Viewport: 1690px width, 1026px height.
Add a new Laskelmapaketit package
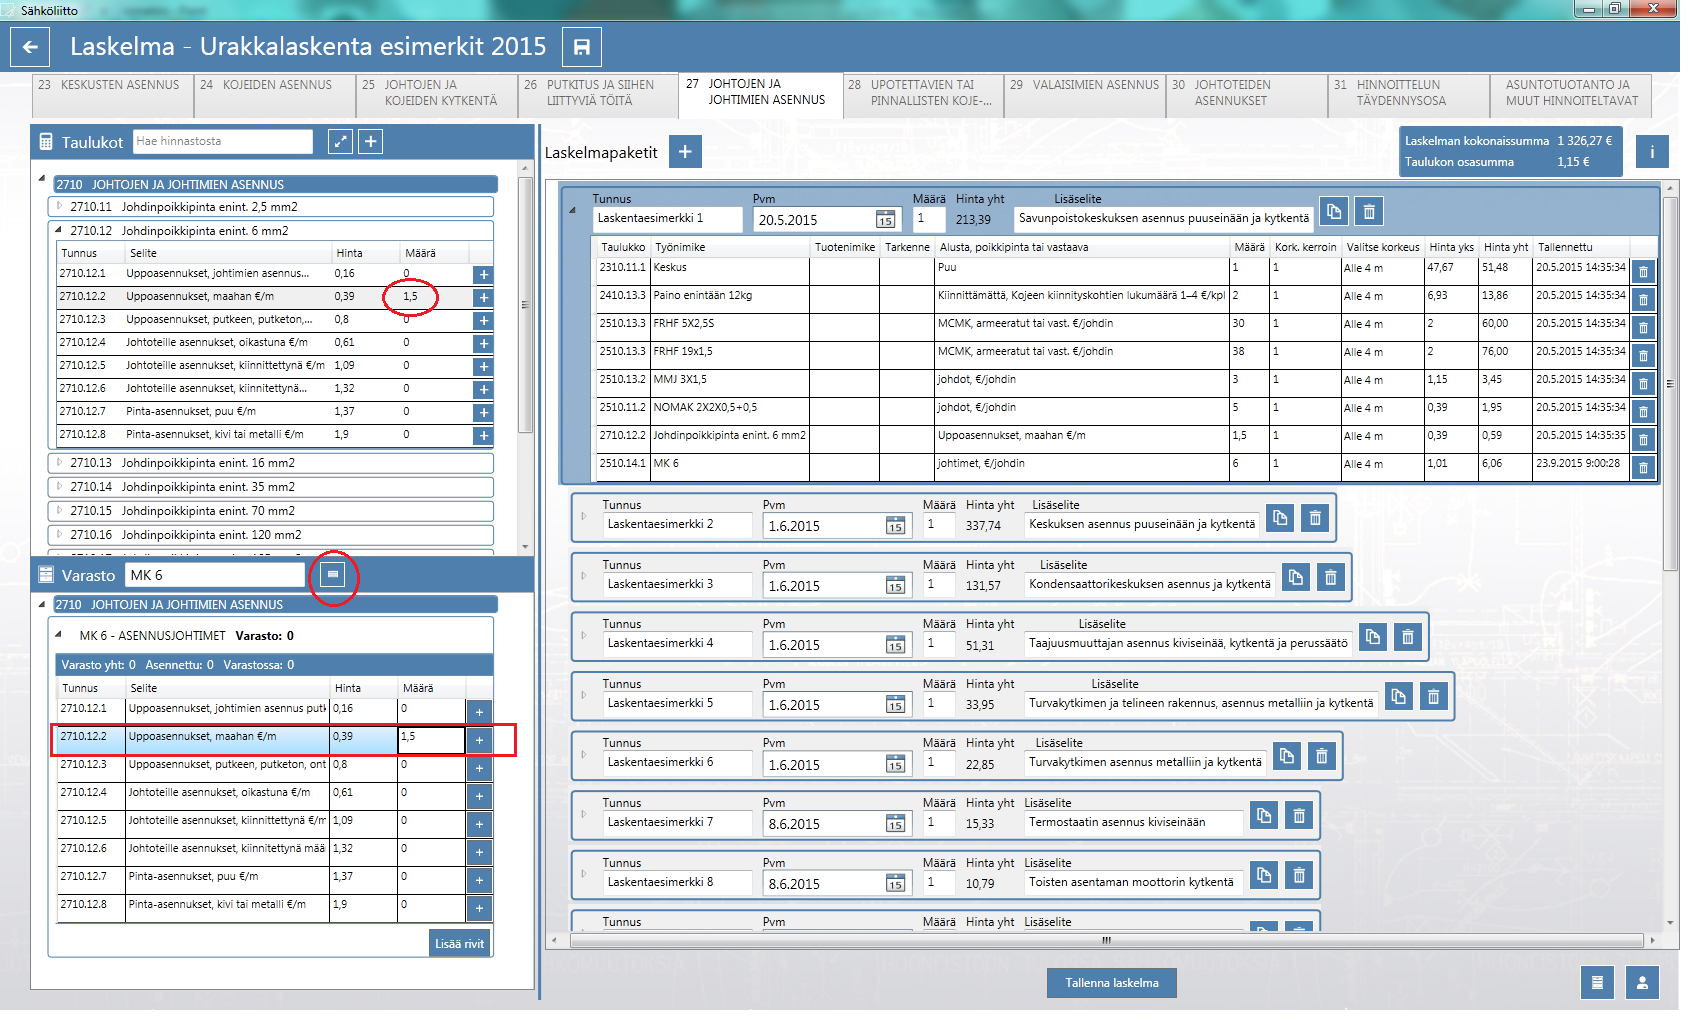tap(684, 152)
